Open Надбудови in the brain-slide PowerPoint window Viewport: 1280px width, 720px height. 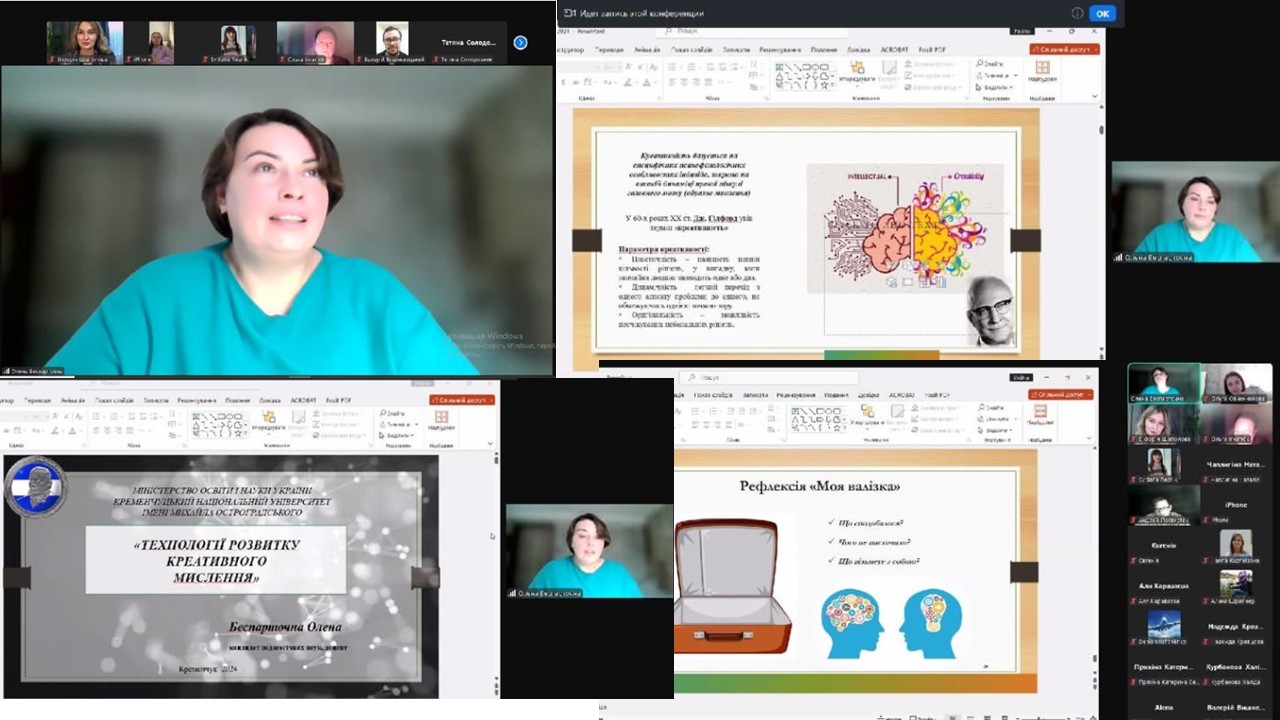click(1042, 71)
